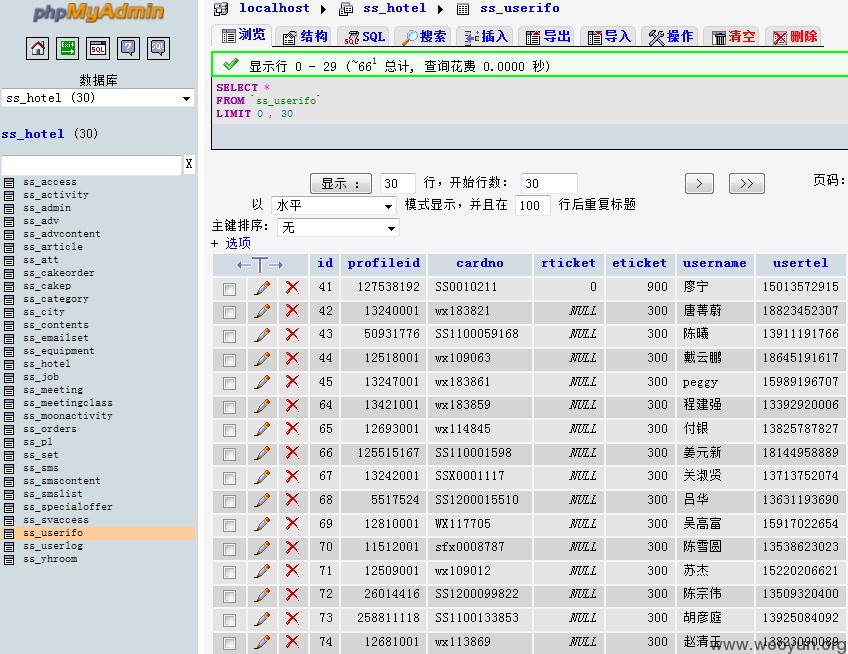Viewport: 848px width, 654px height.
Task: Click the Drop table tab
Action: (794, 37)
